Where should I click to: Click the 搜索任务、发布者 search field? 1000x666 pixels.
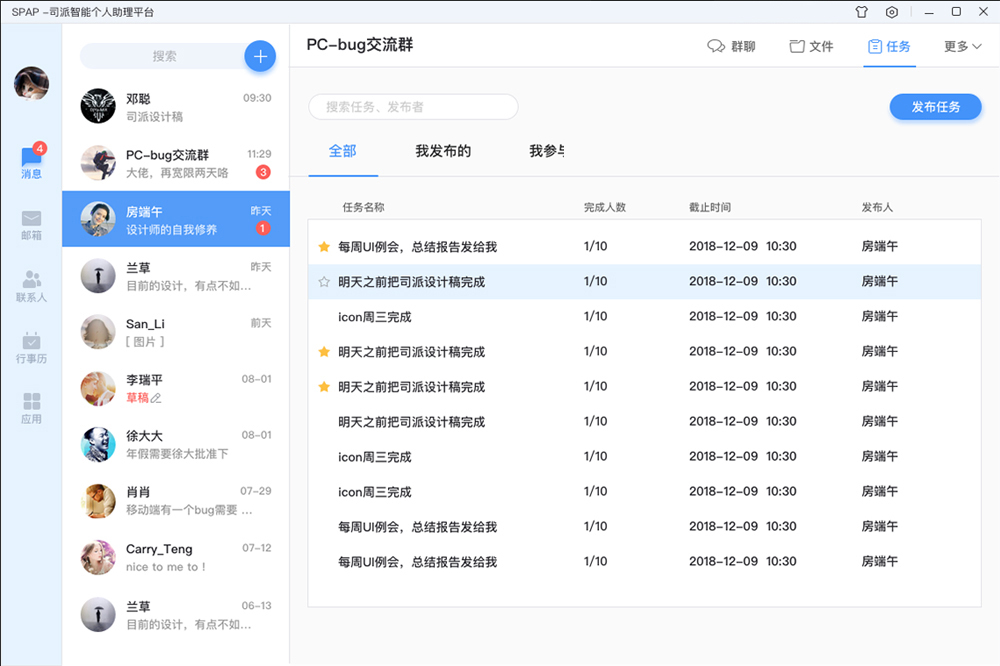tap(413, 107)
